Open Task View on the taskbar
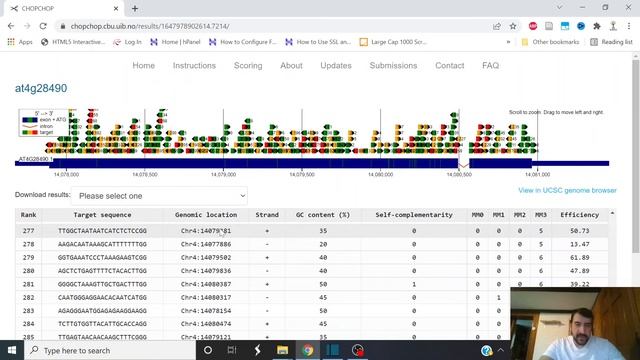640x360 pixels. [x=232, y=350]
